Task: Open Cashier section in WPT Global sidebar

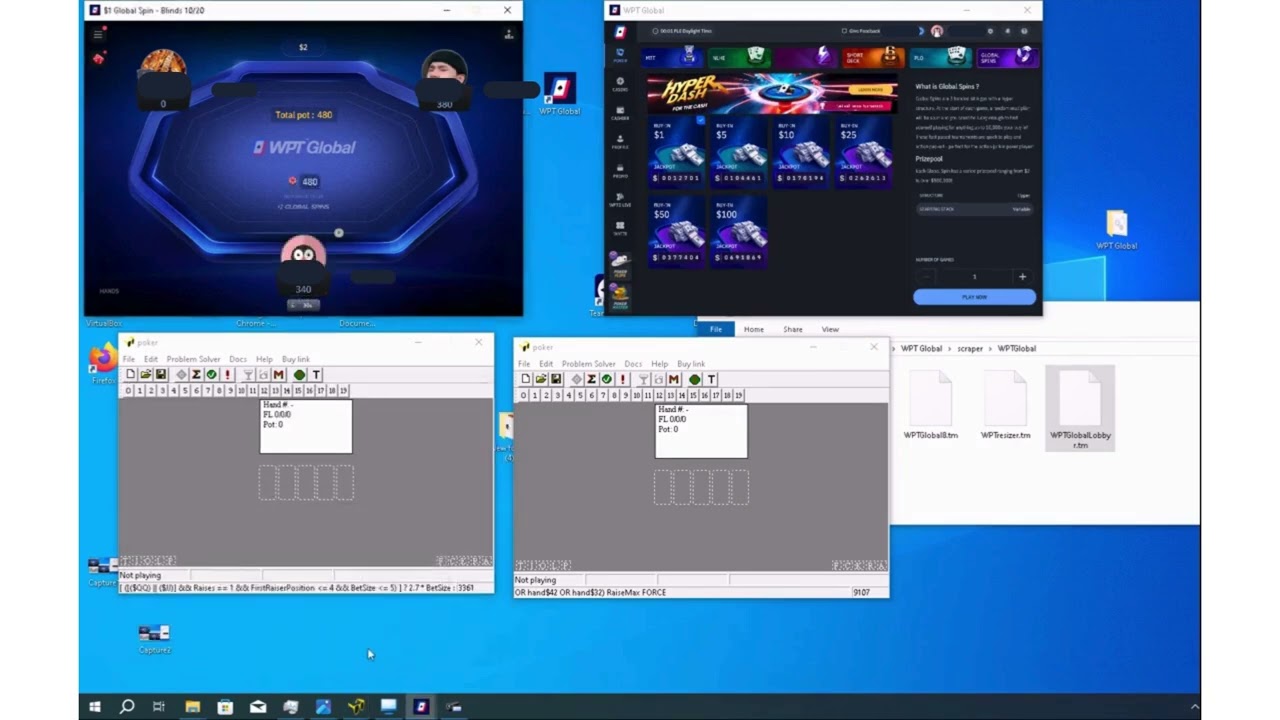Action: pos(620,112)
